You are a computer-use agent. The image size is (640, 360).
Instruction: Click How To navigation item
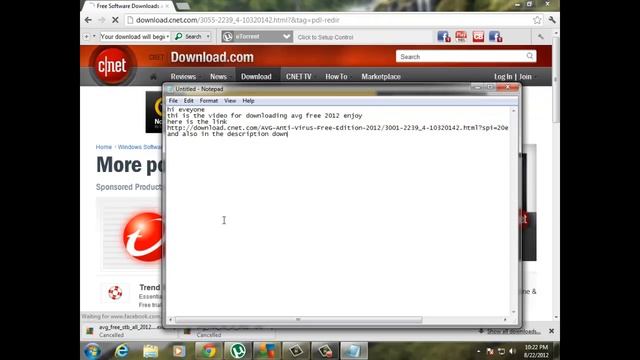(336, 76)
